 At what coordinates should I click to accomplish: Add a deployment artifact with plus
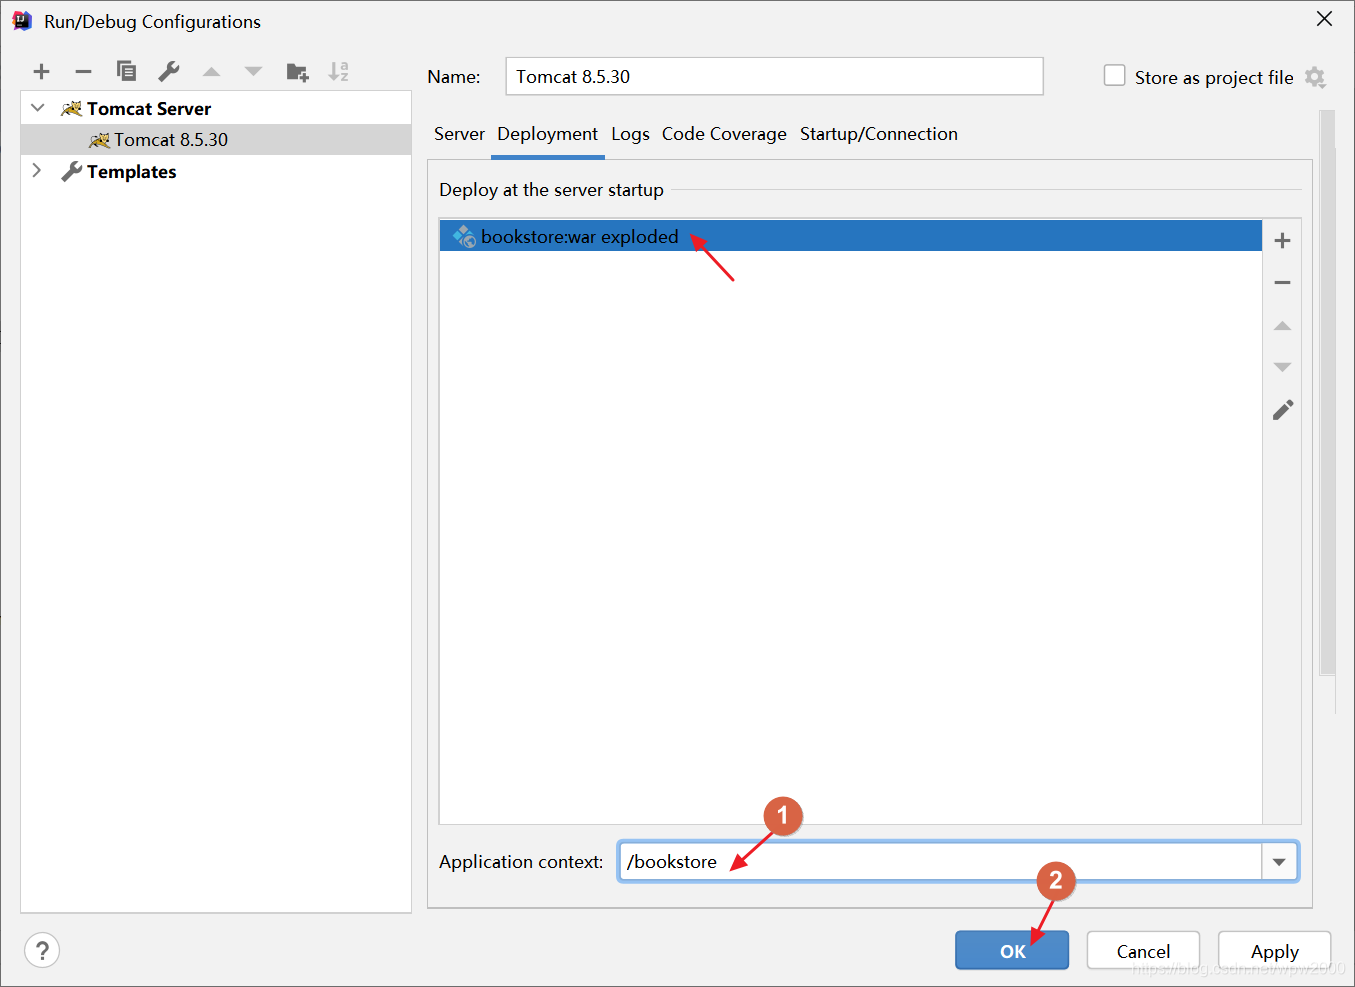pos(1282,240)
